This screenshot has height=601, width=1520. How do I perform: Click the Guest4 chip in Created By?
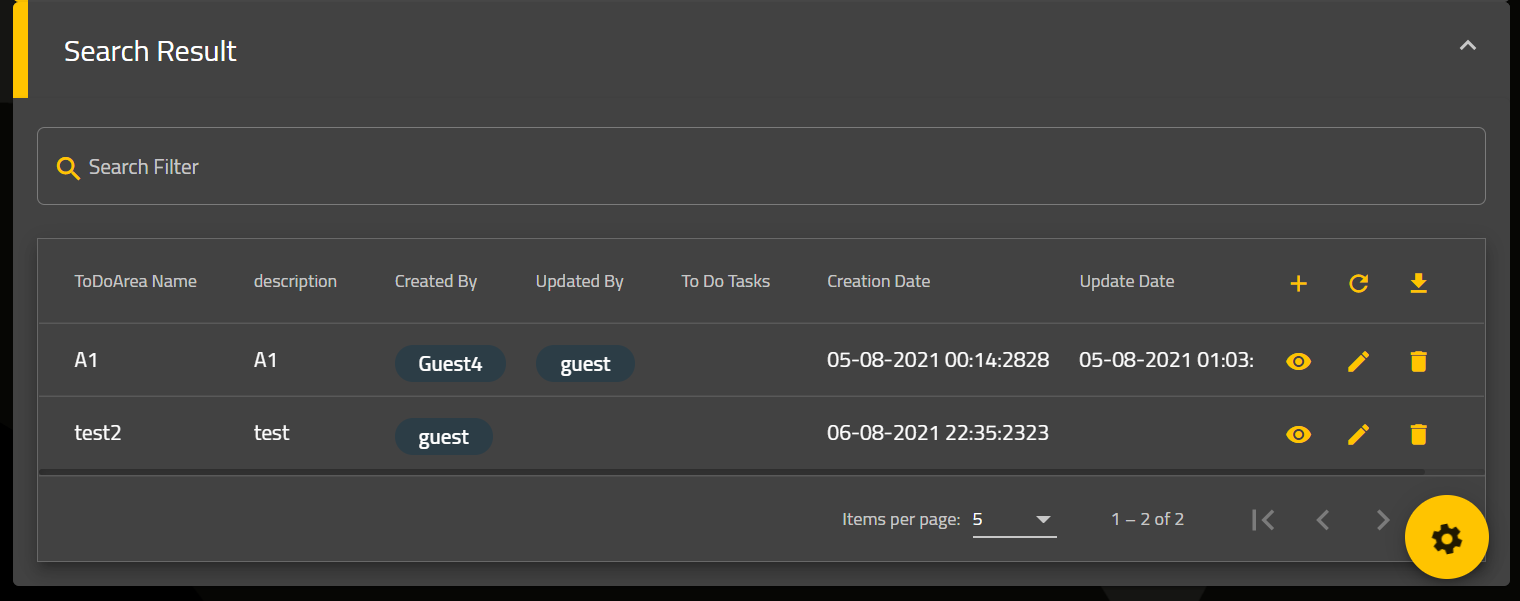pos(450,364)
